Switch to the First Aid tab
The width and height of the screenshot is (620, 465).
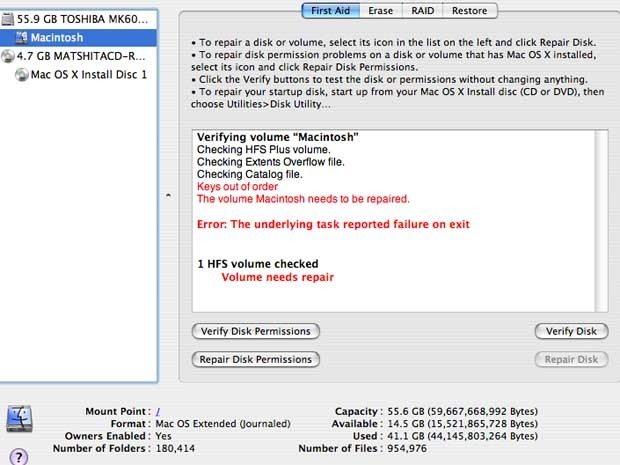[331, 11]
